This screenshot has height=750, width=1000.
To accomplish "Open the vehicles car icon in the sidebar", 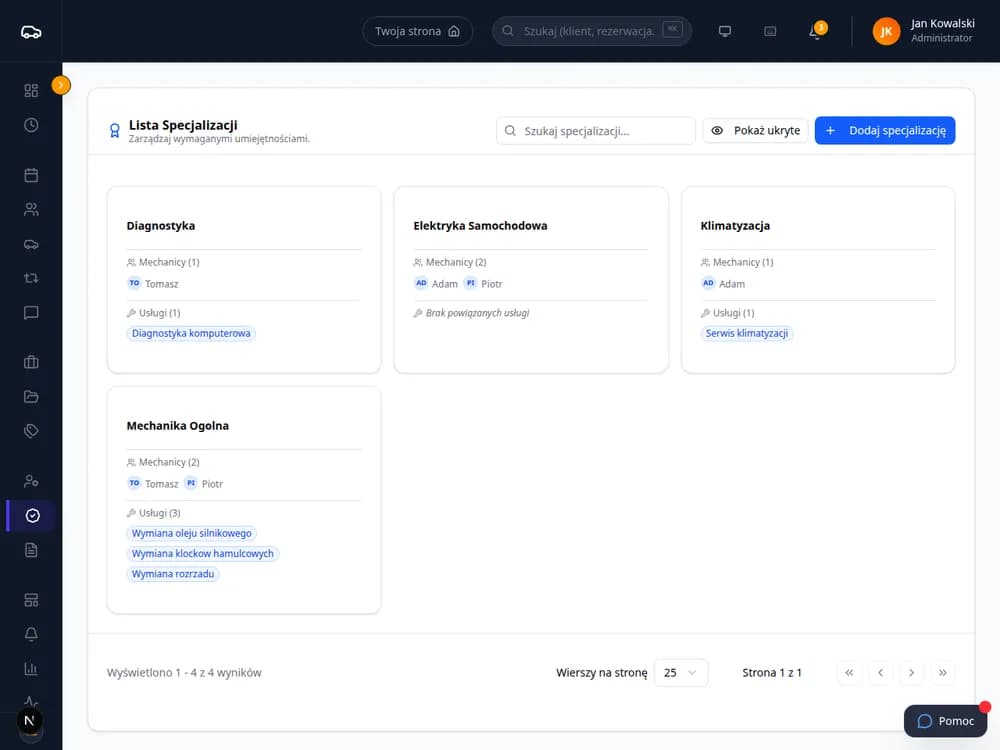I will point(31,244).
